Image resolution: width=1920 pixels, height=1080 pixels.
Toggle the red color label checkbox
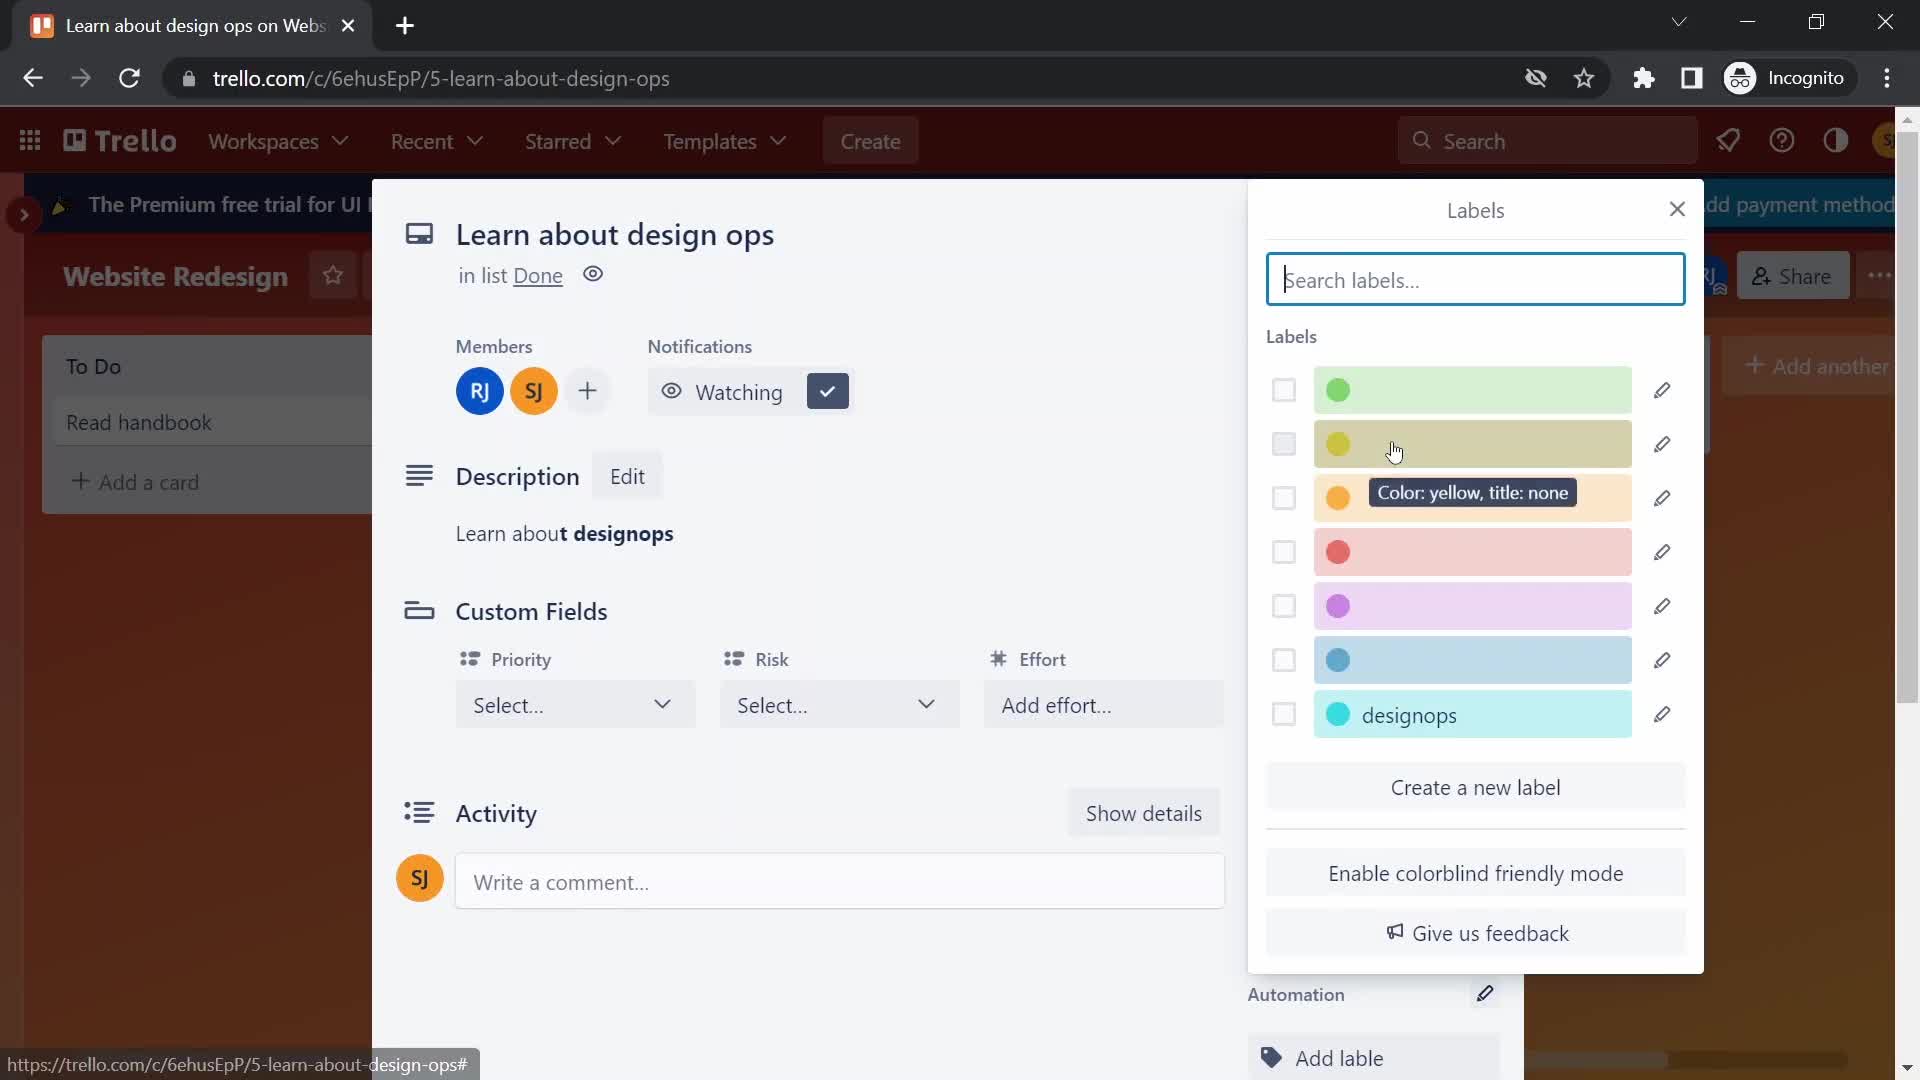click(1283, 551)
